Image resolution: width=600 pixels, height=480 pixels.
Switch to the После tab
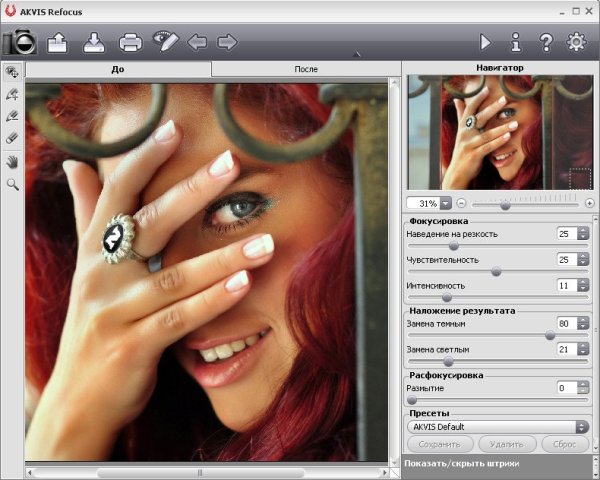tap(306, 69)
